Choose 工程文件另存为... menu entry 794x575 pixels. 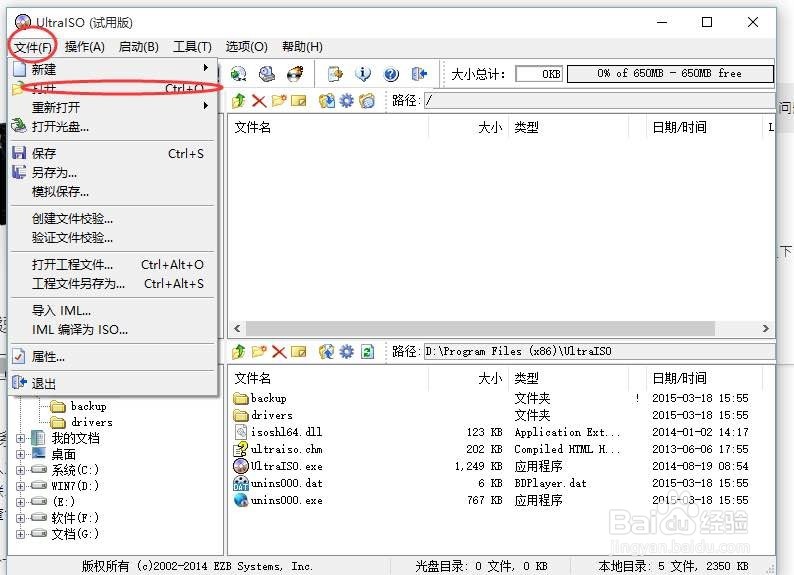click(x=112, y=283)
